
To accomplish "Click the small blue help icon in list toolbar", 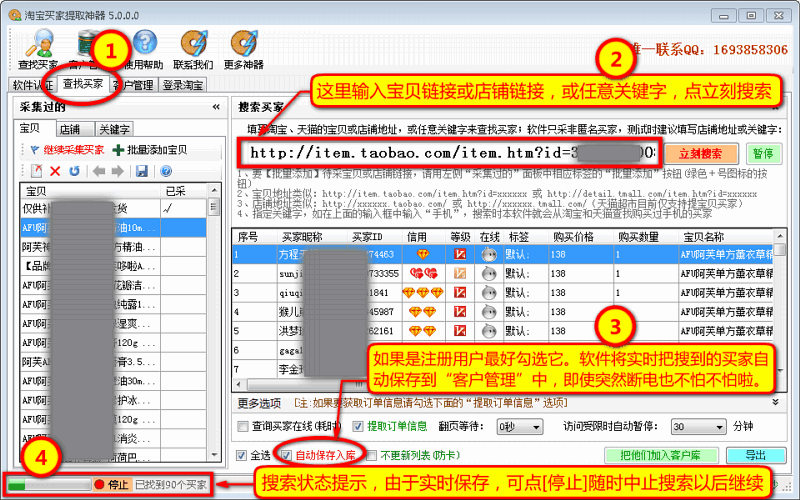I will coord(166,171).
